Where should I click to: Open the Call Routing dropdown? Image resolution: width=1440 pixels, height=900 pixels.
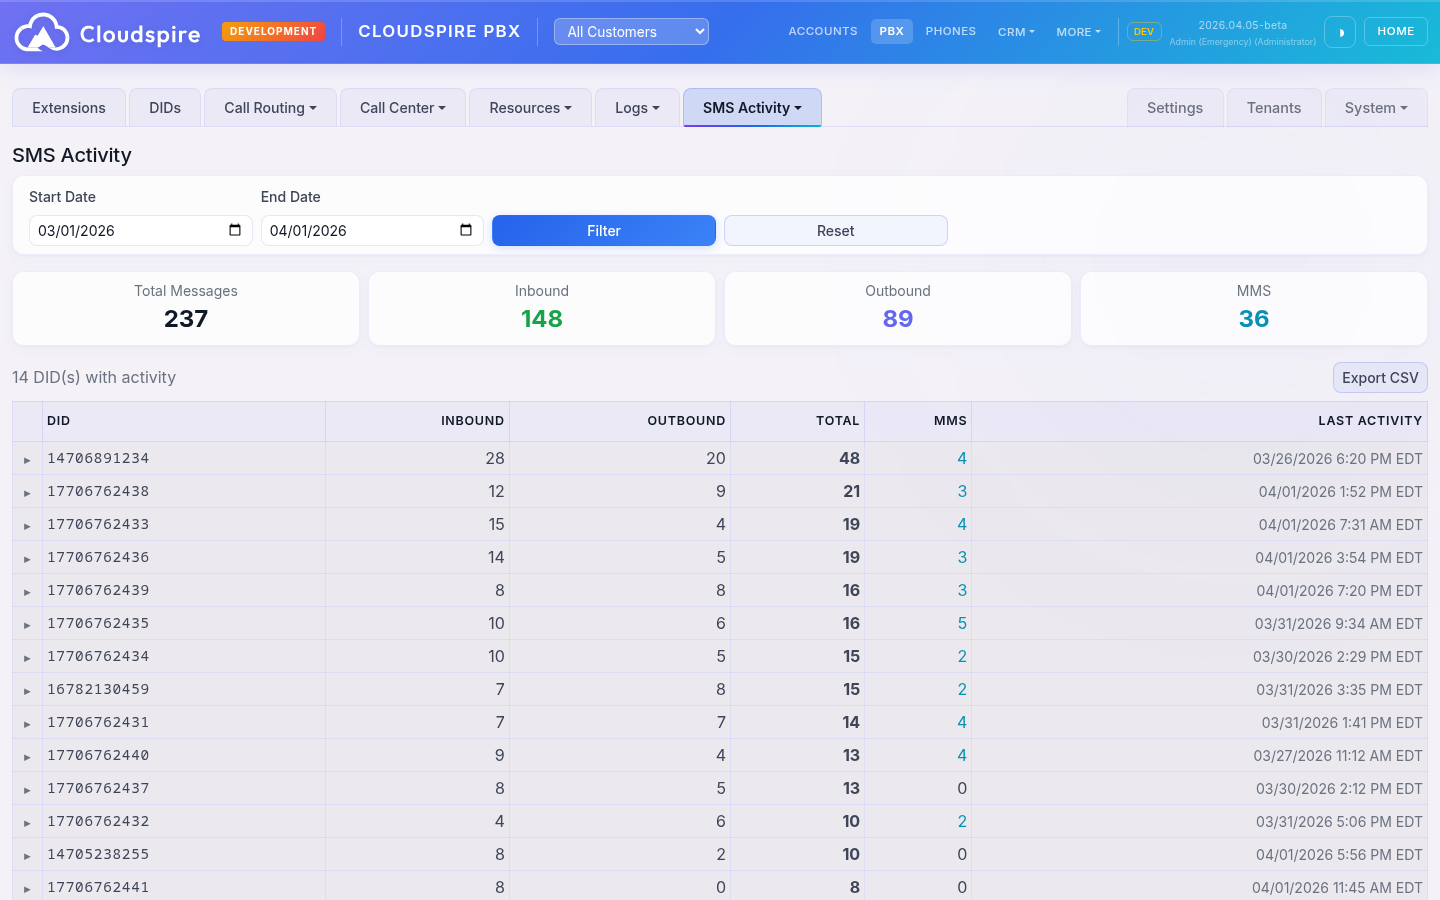click(269, 107)
